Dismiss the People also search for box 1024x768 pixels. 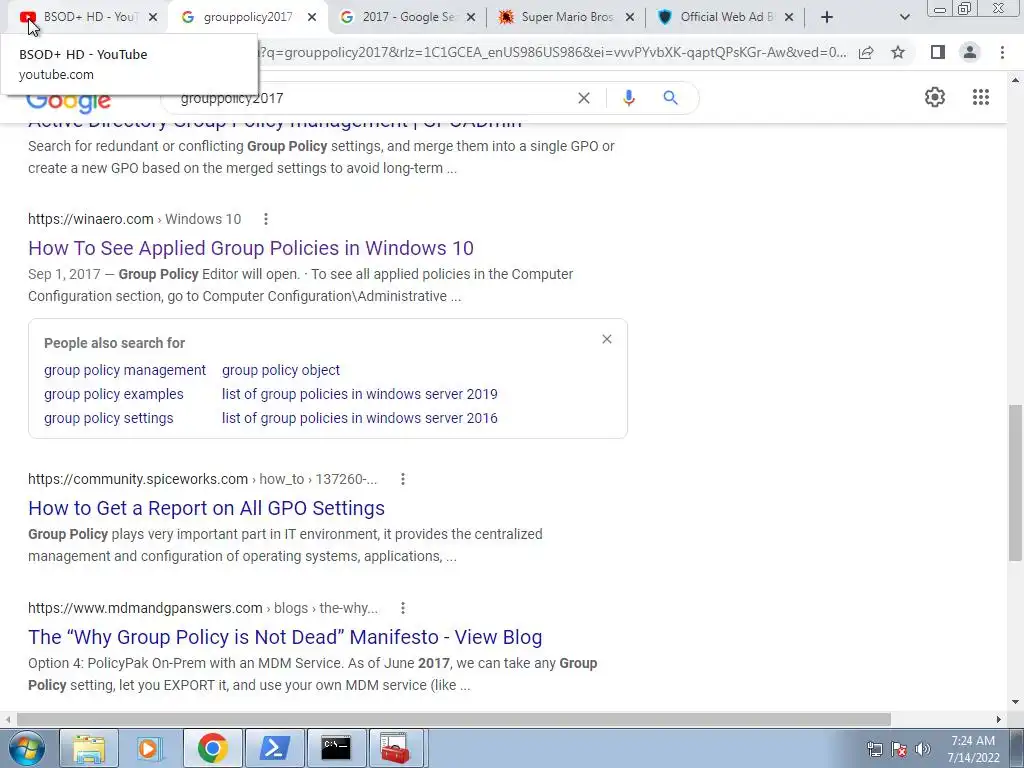pyautogui.click(x=607, y=339)
